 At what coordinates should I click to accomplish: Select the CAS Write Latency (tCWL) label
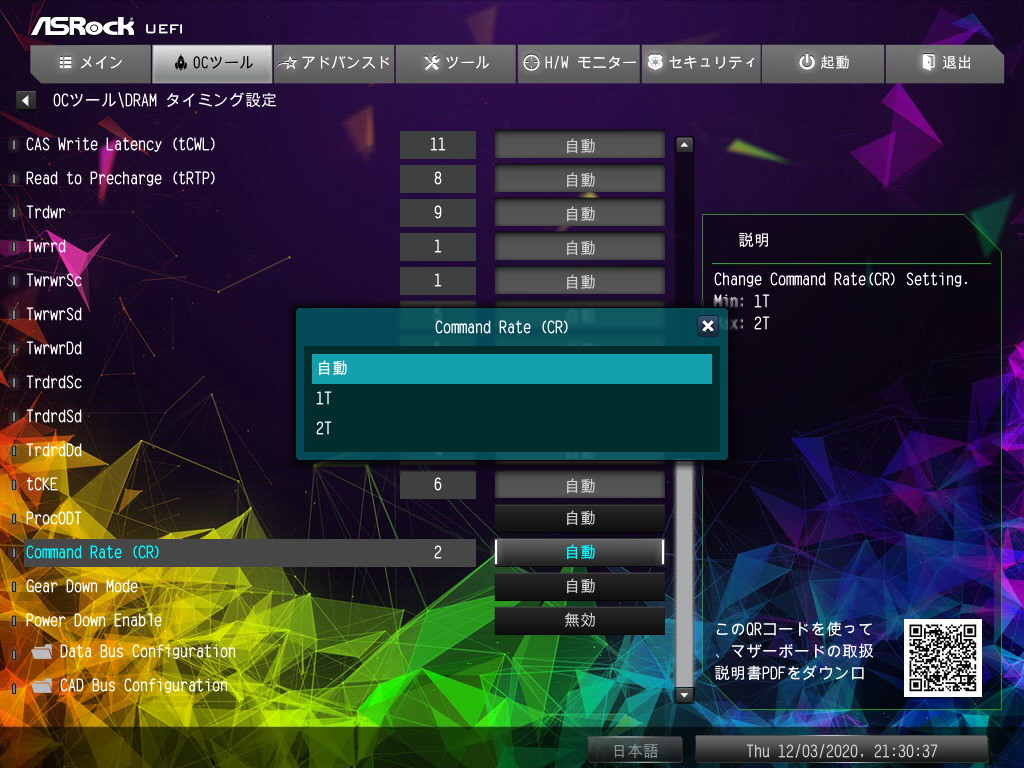click(x=121, y=144)
